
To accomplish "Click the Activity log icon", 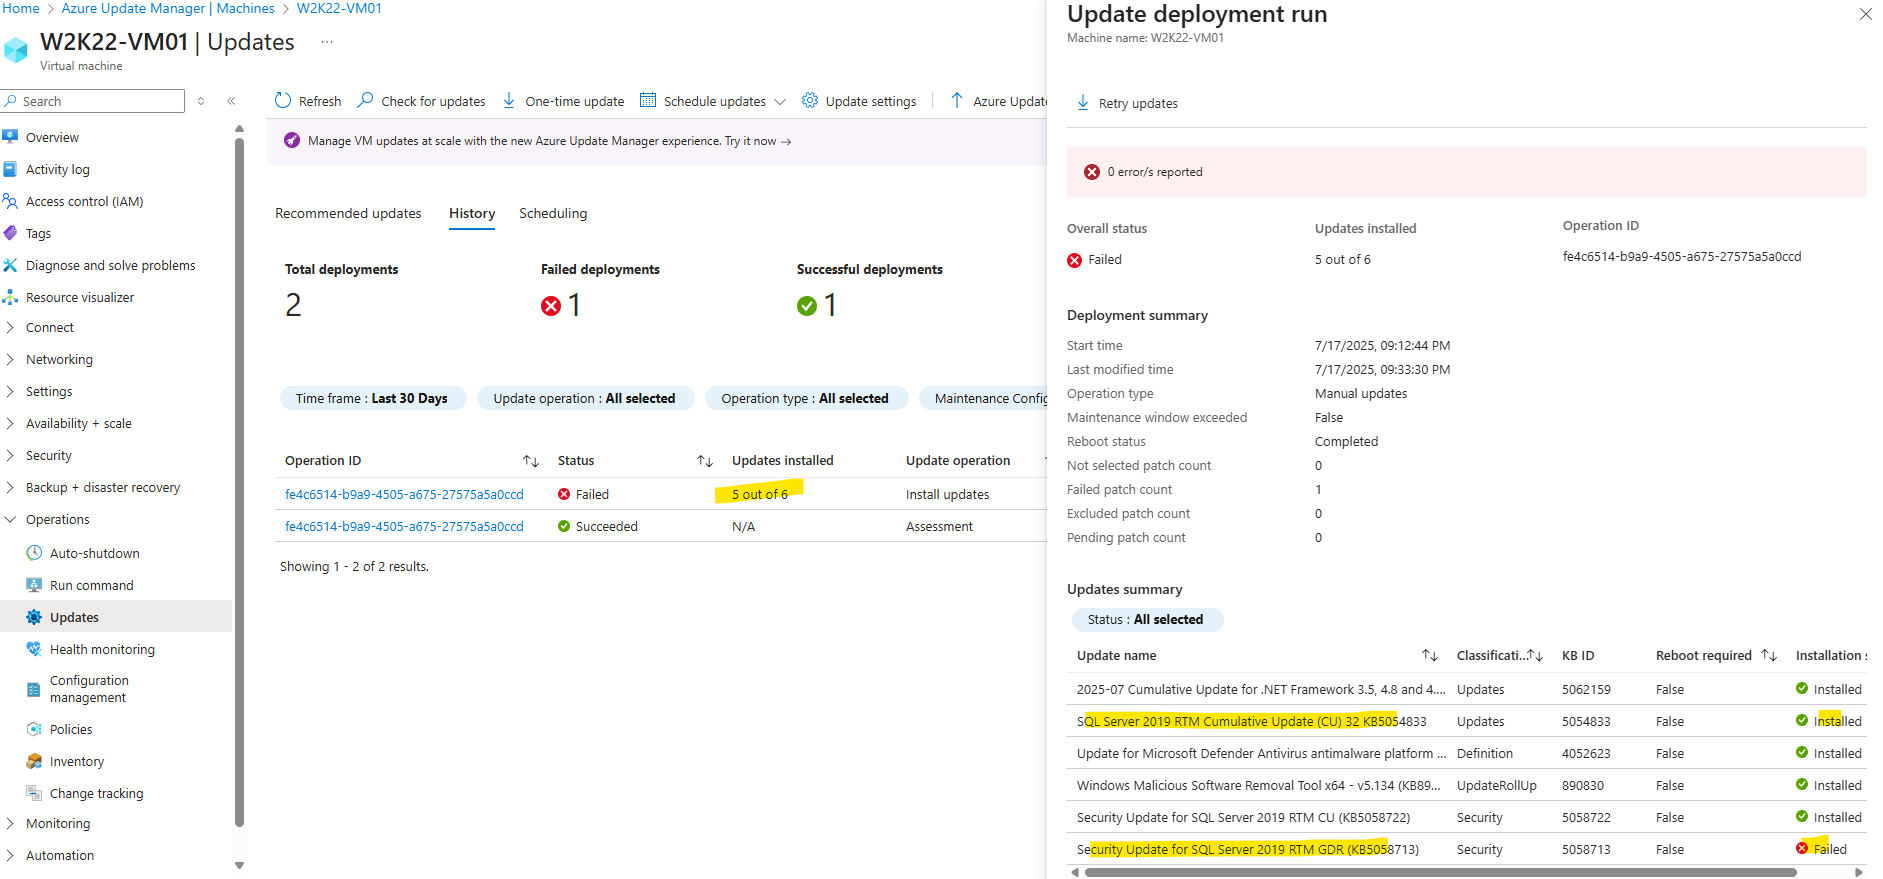I will pos(11,169).
